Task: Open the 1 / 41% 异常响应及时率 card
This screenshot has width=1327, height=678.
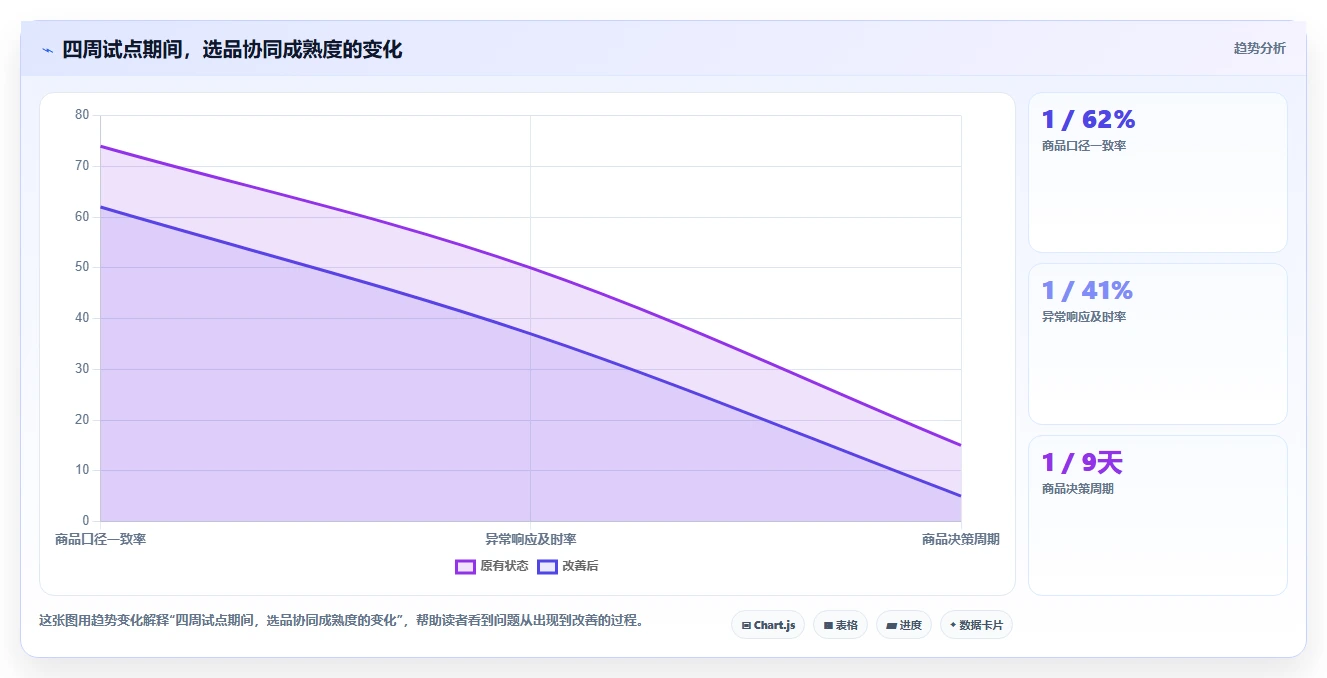Action: tap(1158, 344)
